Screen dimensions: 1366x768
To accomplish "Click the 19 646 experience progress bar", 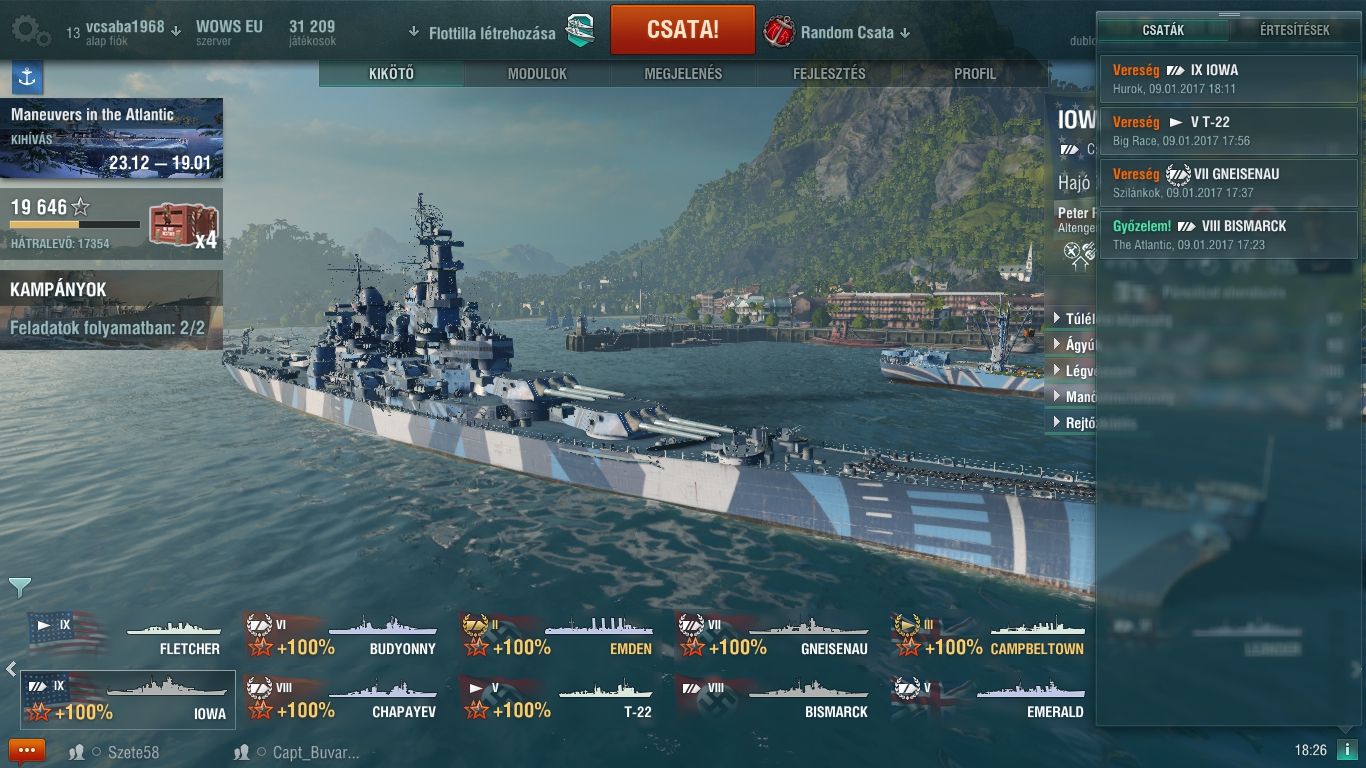I will tap(75, 225).
